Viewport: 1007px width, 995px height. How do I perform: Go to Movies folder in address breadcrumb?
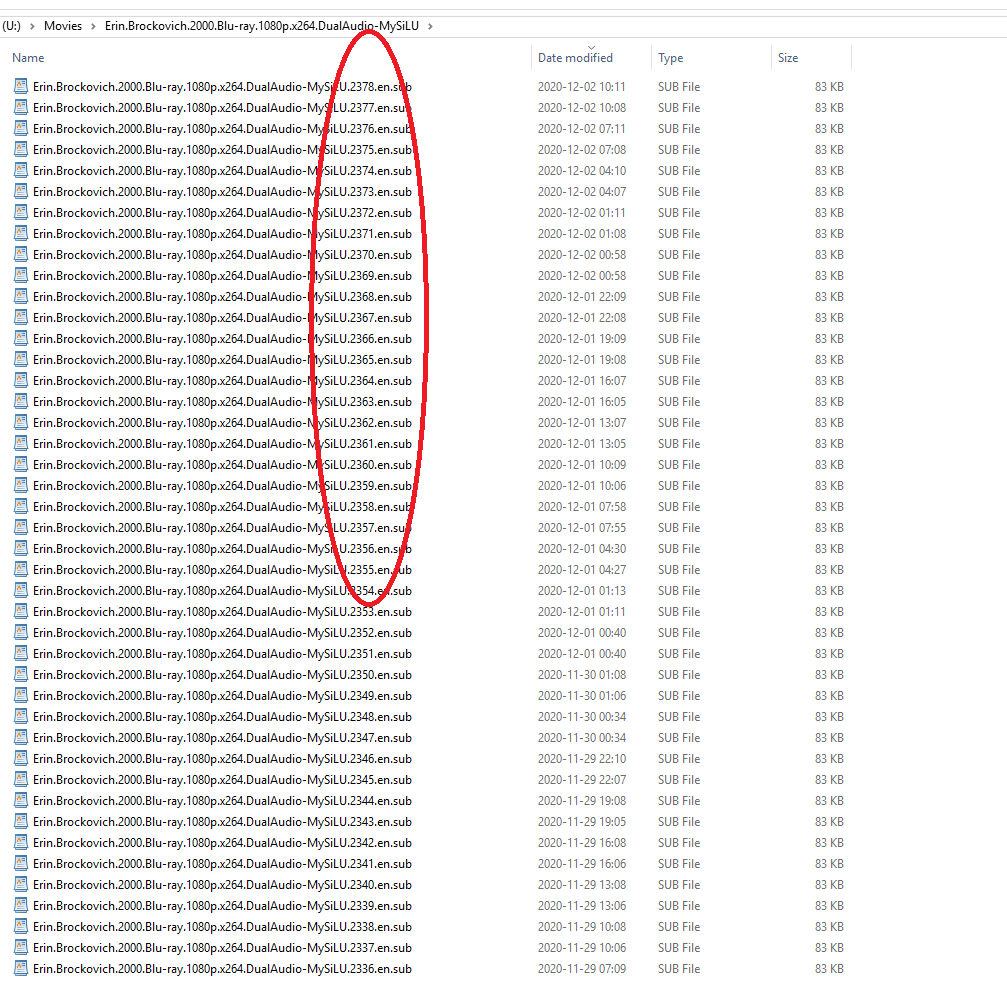pyautogui.click(x=63, y=26)
